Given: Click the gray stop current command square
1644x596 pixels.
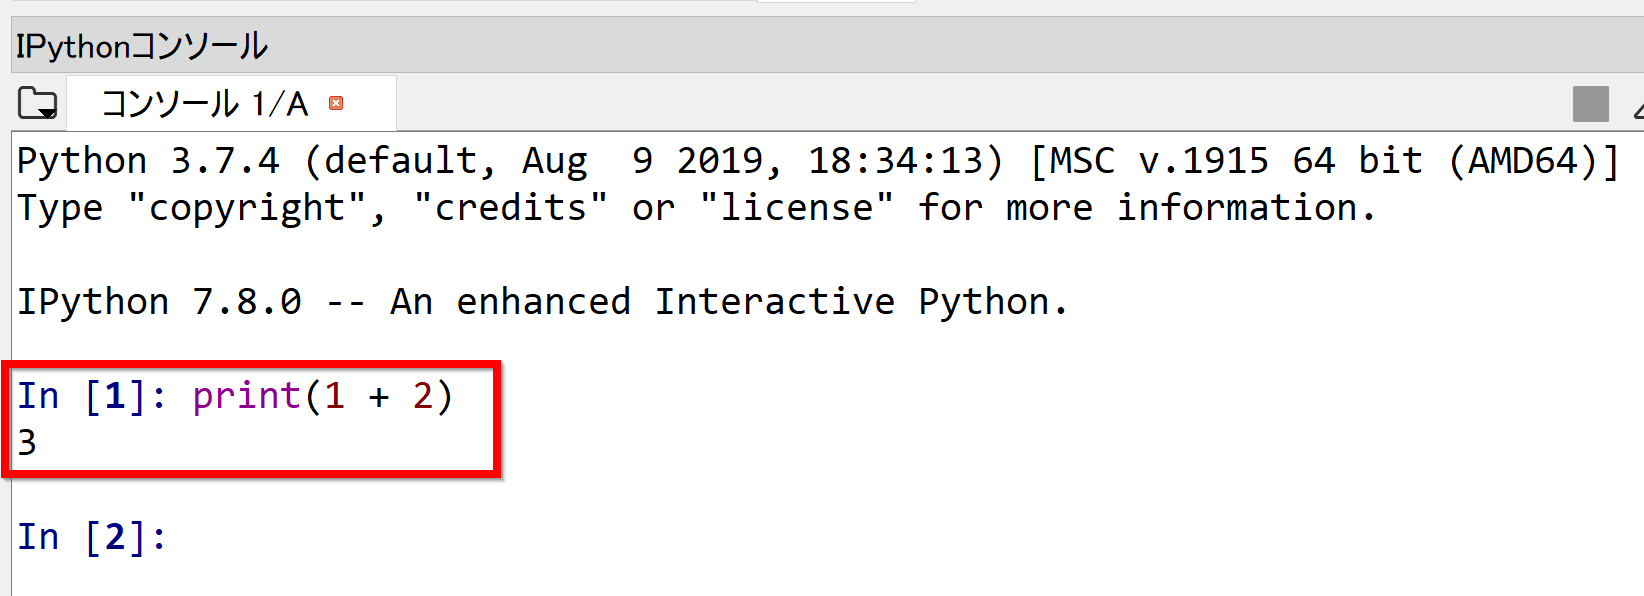Looking at the screenshot, I should (1590, 104).
